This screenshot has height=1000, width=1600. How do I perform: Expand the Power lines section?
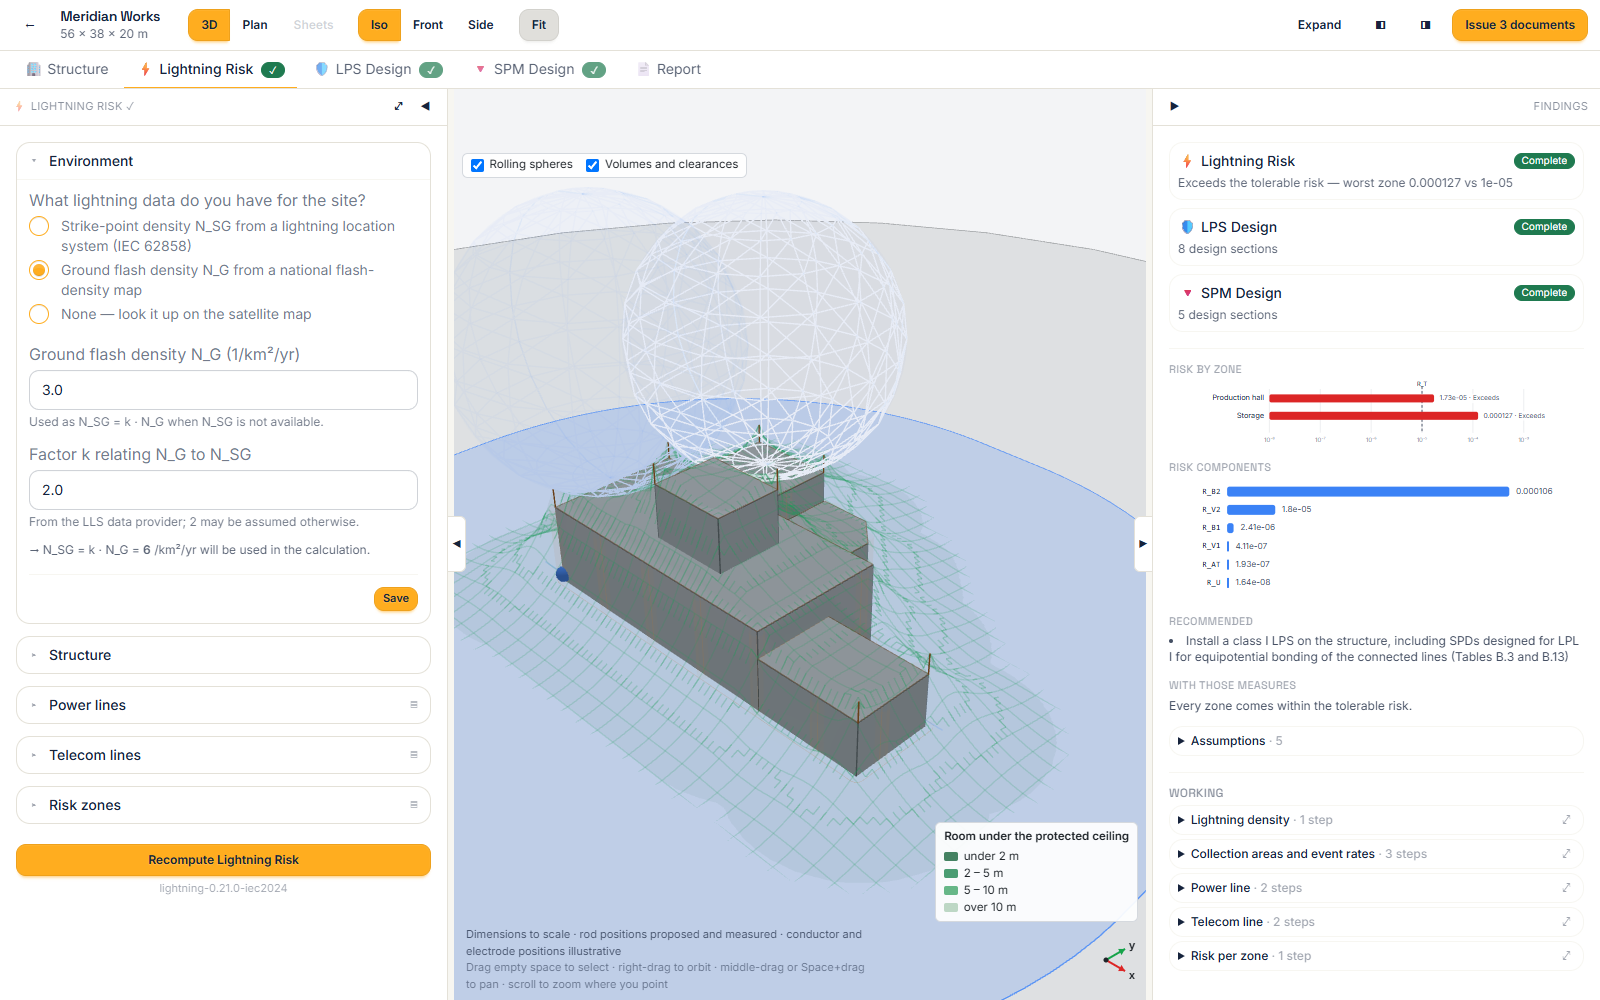pos(223,705)
